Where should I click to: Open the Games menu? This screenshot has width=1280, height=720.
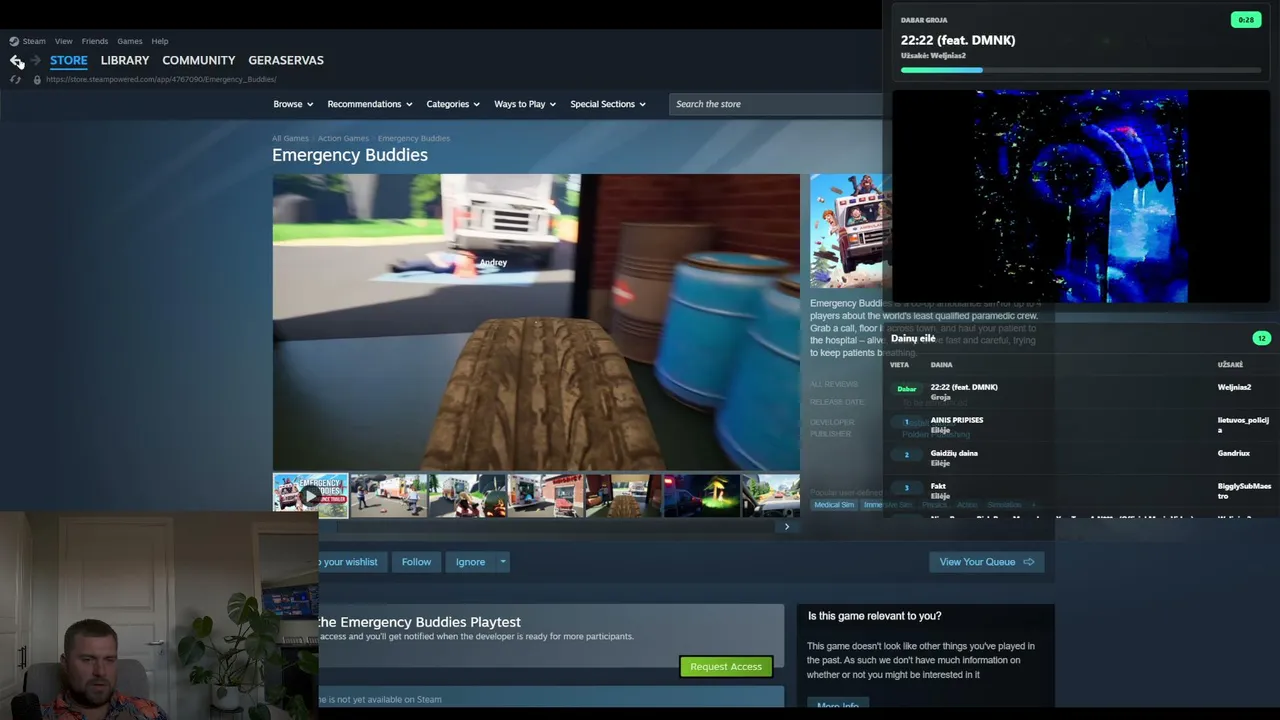[x=130, y=41]
